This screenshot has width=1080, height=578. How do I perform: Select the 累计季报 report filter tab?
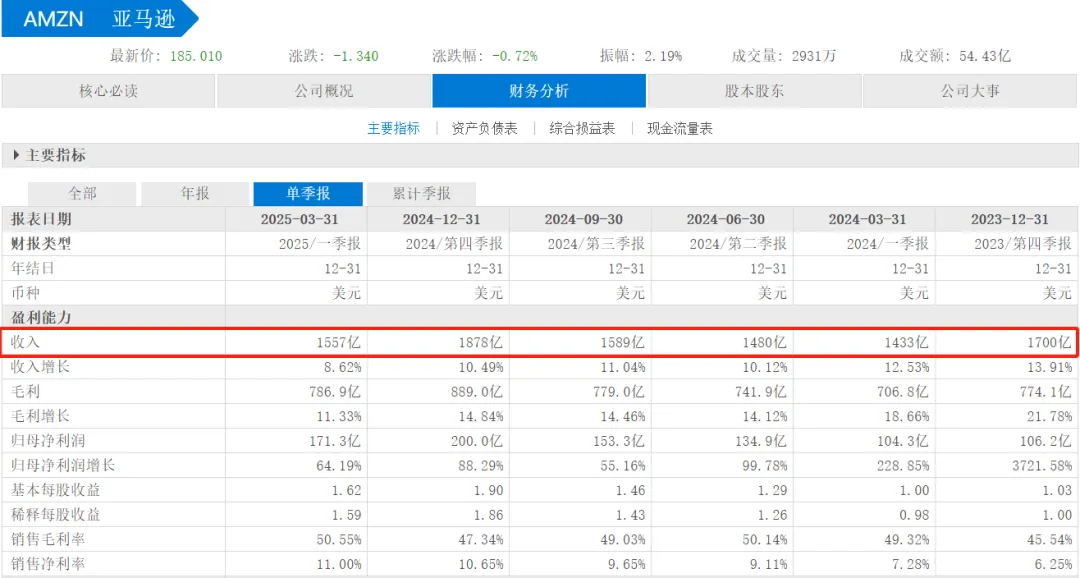pyautogui.click(x=421, y=194)
